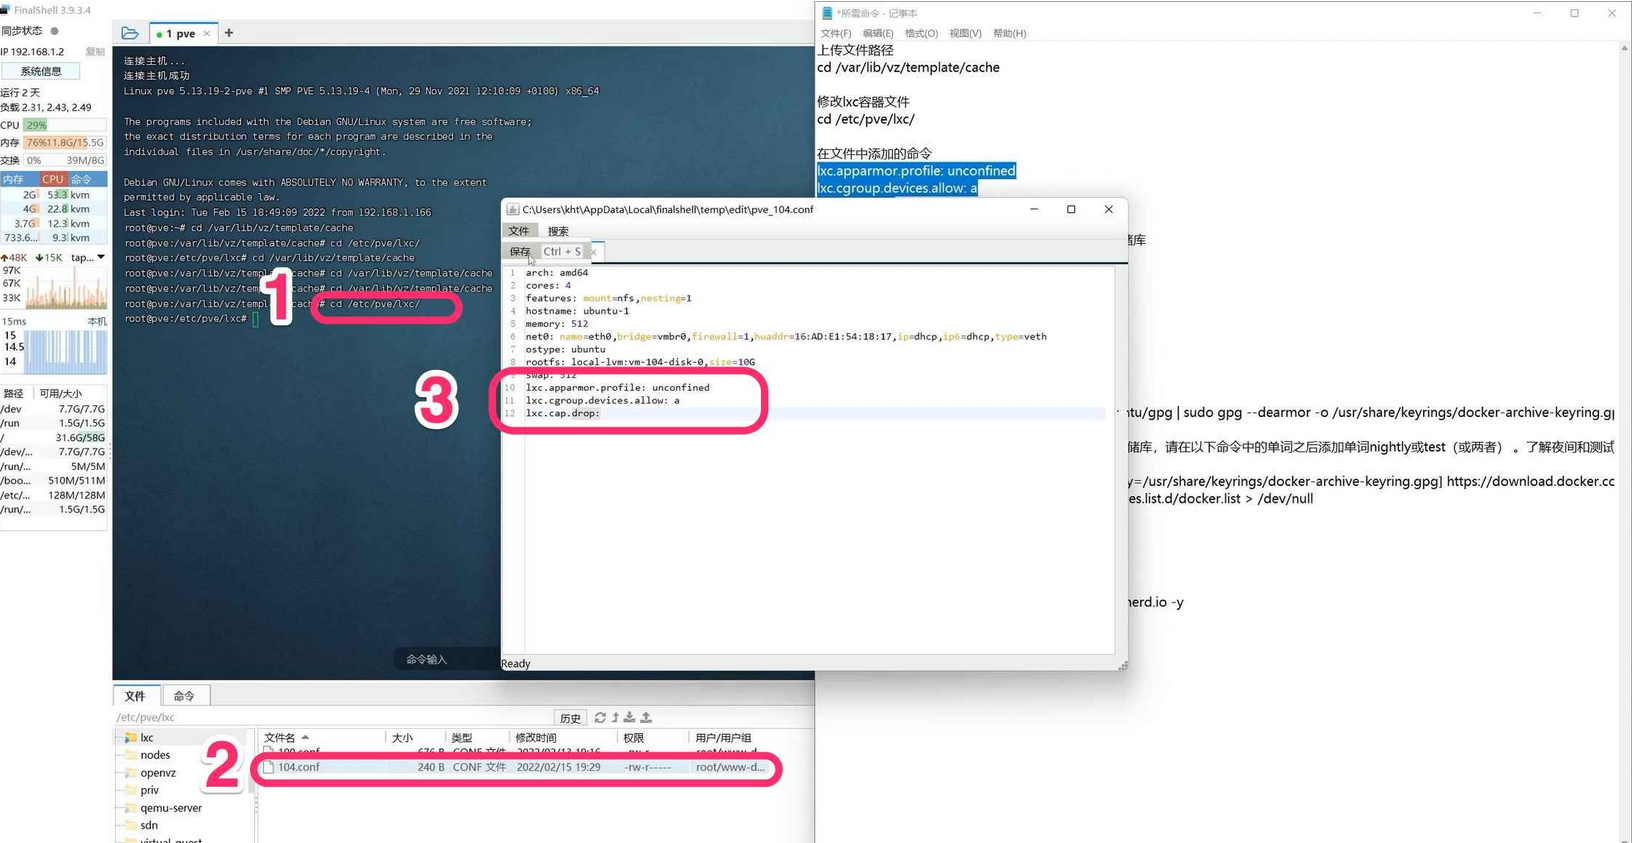Screen dimensions: 1643x843
Task: Click the 本机 label on the ping graph
Action: tap(97, 322)
